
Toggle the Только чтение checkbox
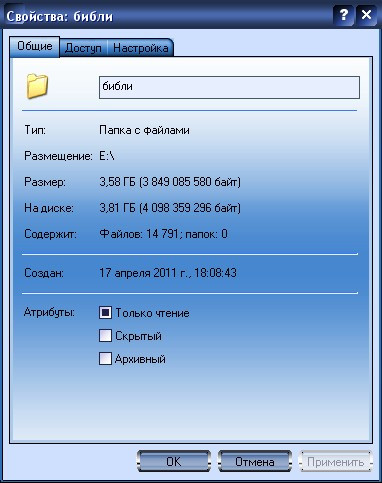click(105, 313)
